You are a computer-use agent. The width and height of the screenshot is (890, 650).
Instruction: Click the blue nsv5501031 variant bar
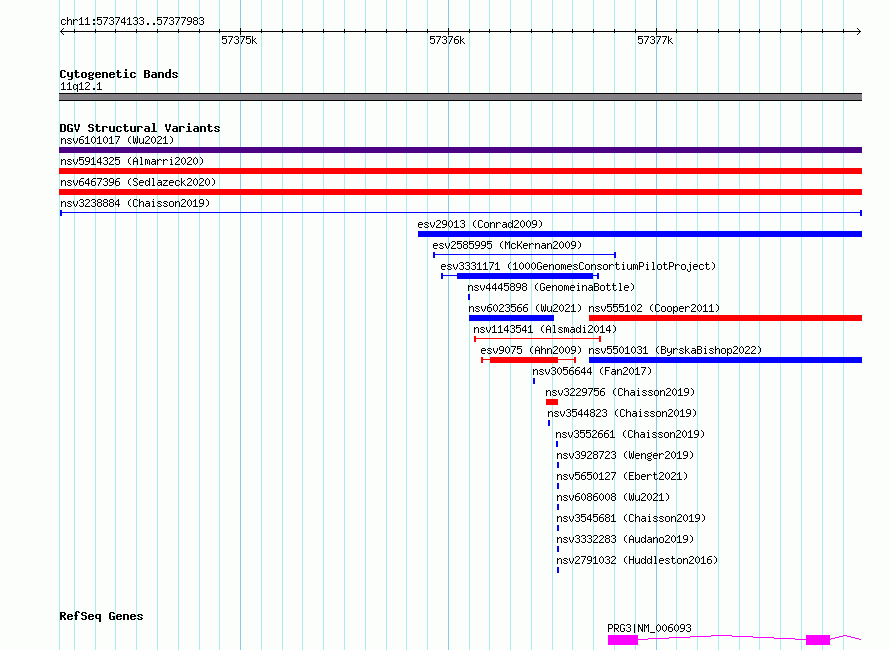tap(725, 360)
